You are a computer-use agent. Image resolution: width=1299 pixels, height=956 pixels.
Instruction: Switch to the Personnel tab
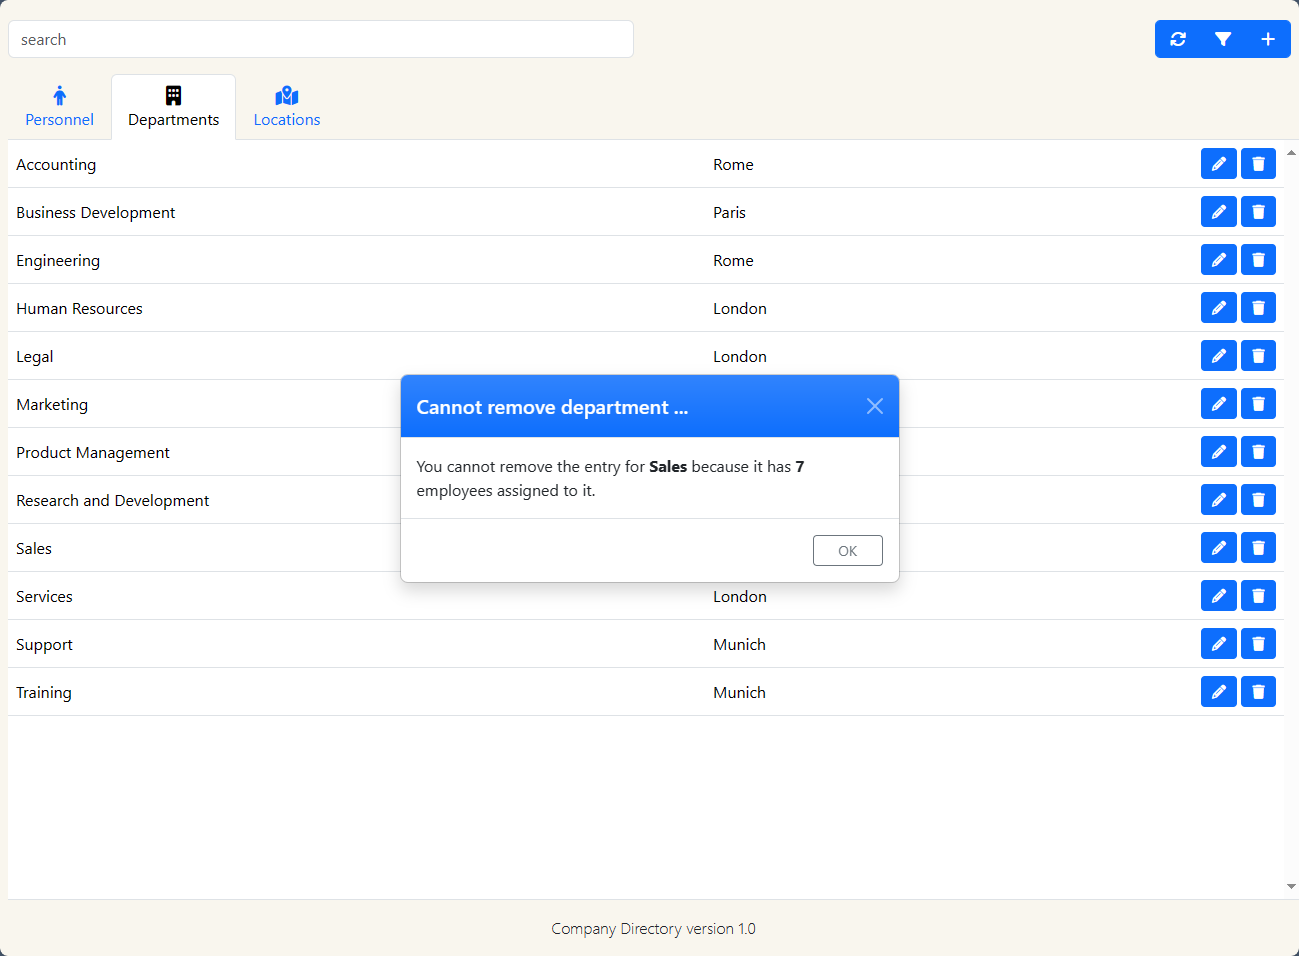pyautogui.click(x=60, y=107)
